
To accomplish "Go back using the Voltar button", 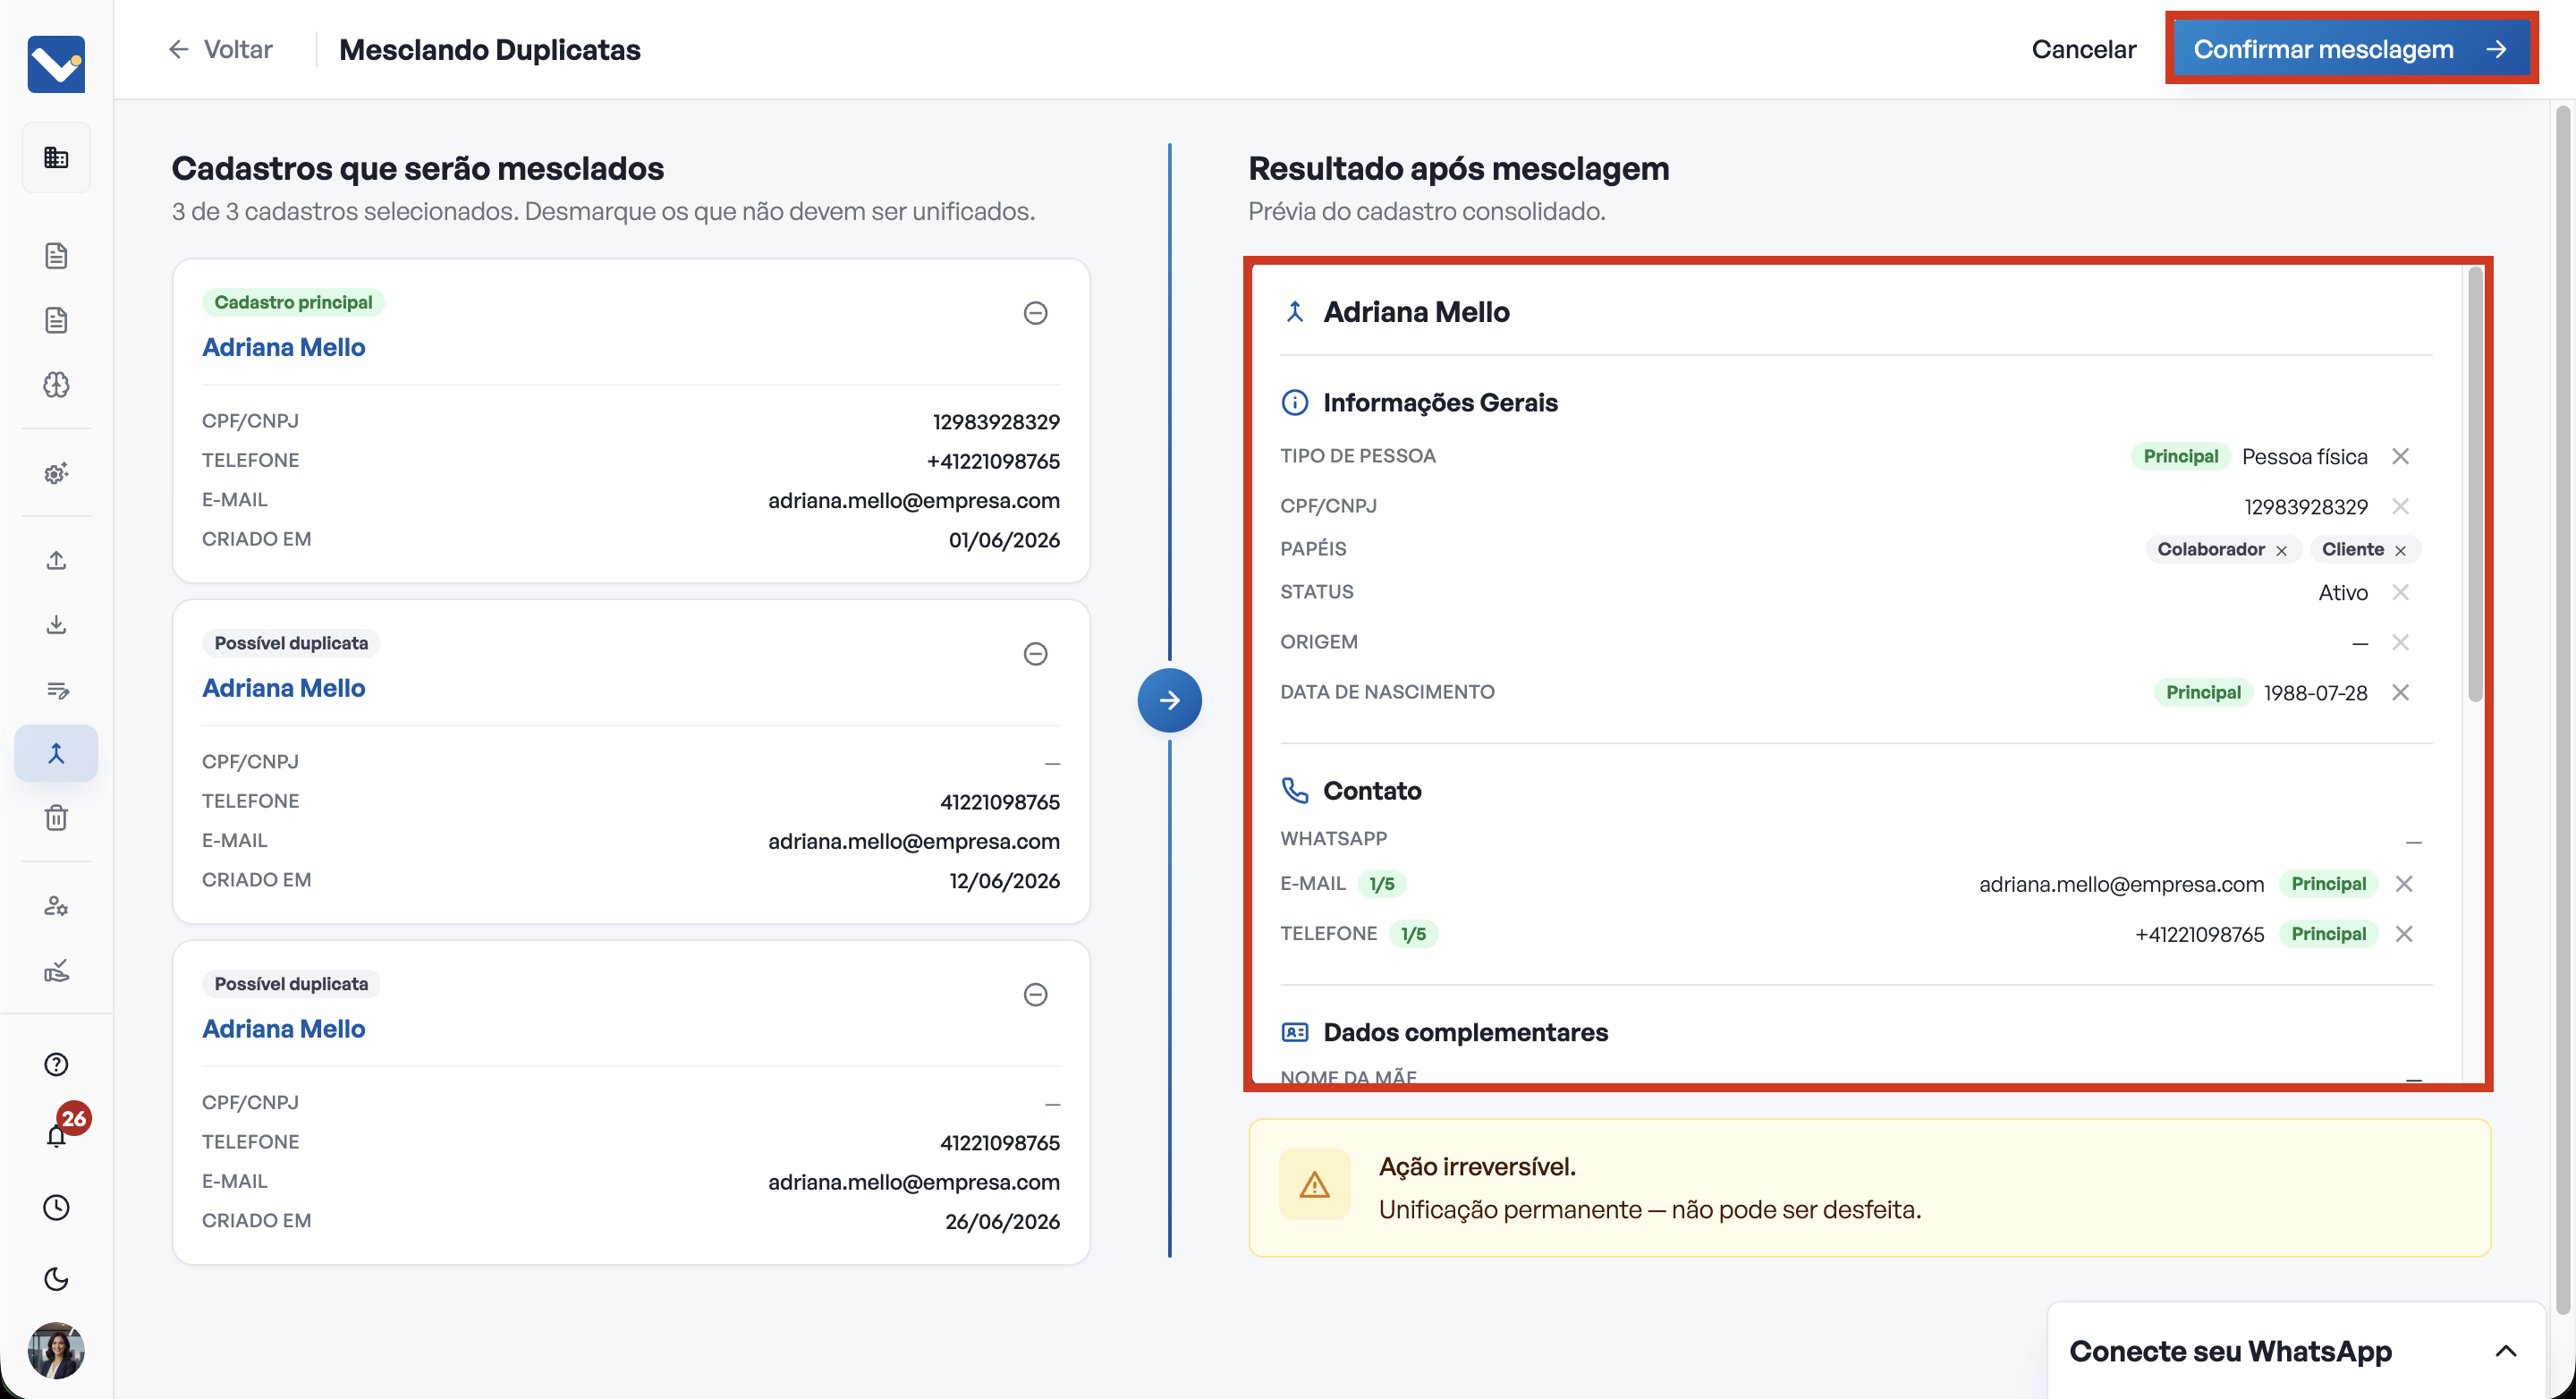I will tap(220, 49).
